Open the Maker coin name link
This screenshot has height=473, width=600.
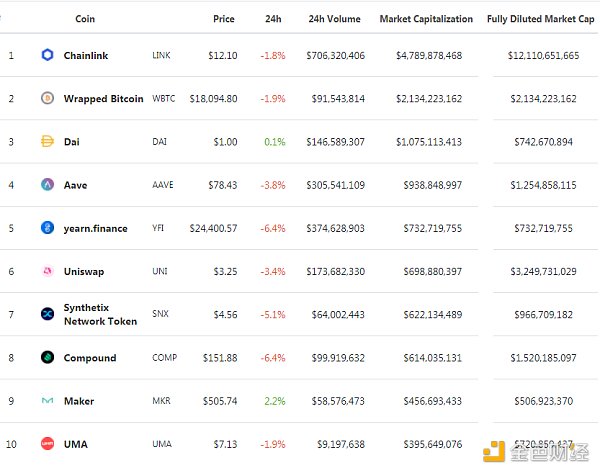[79, 401]
